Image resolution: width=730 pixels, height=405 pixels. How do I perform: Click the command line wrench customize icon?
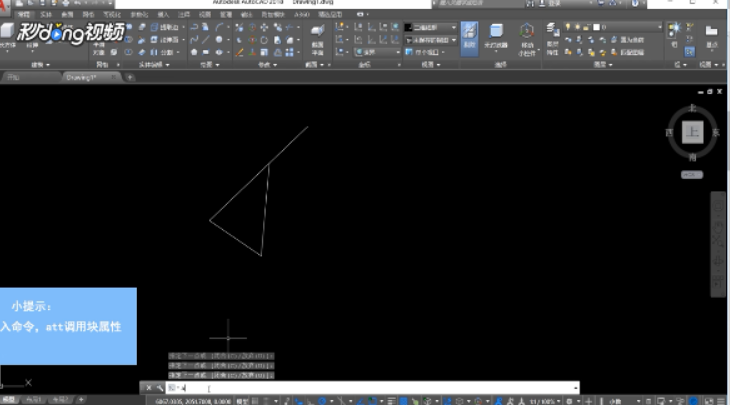tap(160, 387)
